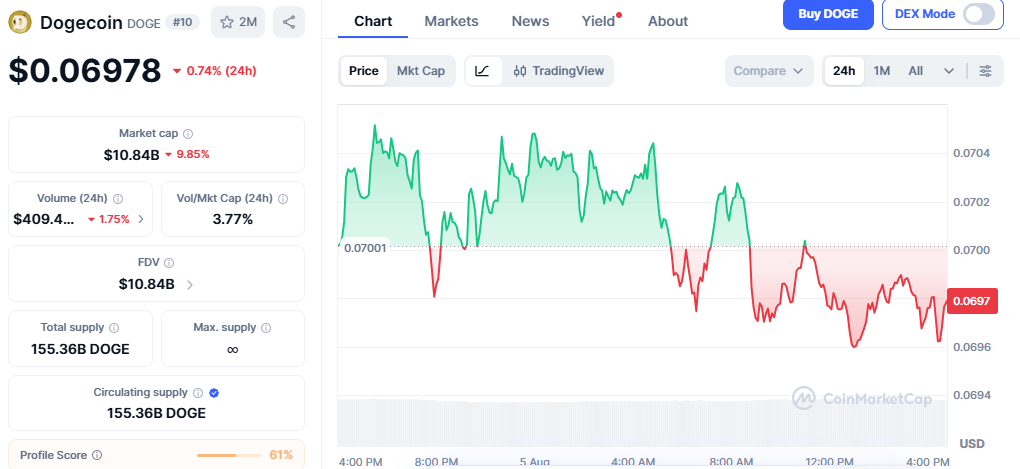The width and height of the screenshot is (1020, 469).
Task: Click the Circulating supply info icon
Action: click(198, 393)
